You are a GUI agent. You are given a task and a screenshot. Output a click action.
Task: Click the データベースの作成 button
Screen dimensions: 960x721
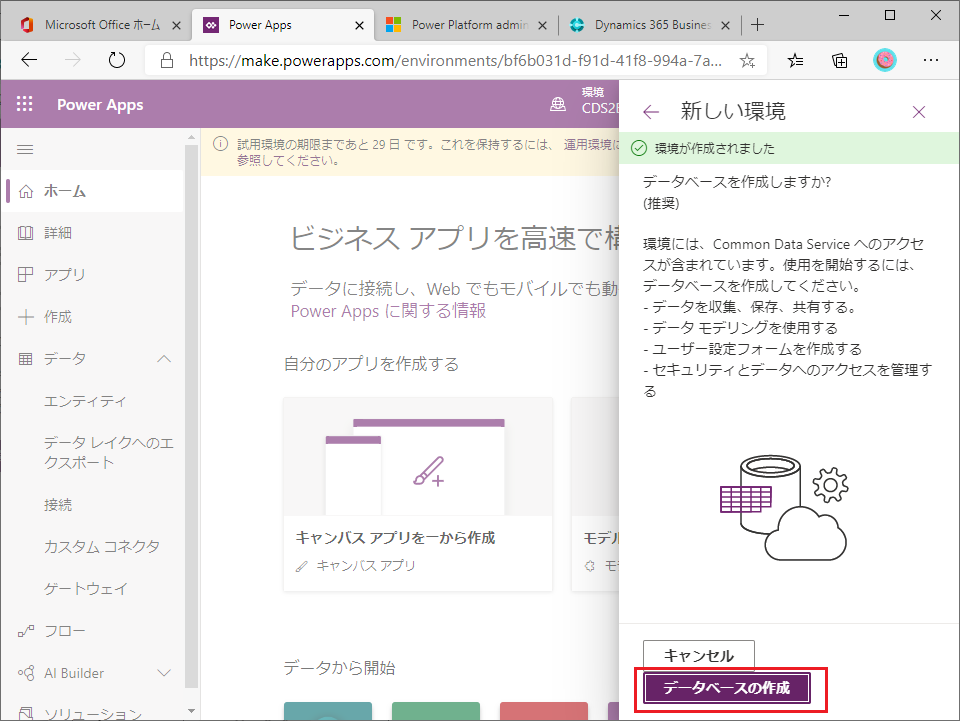tap(727, 689)
